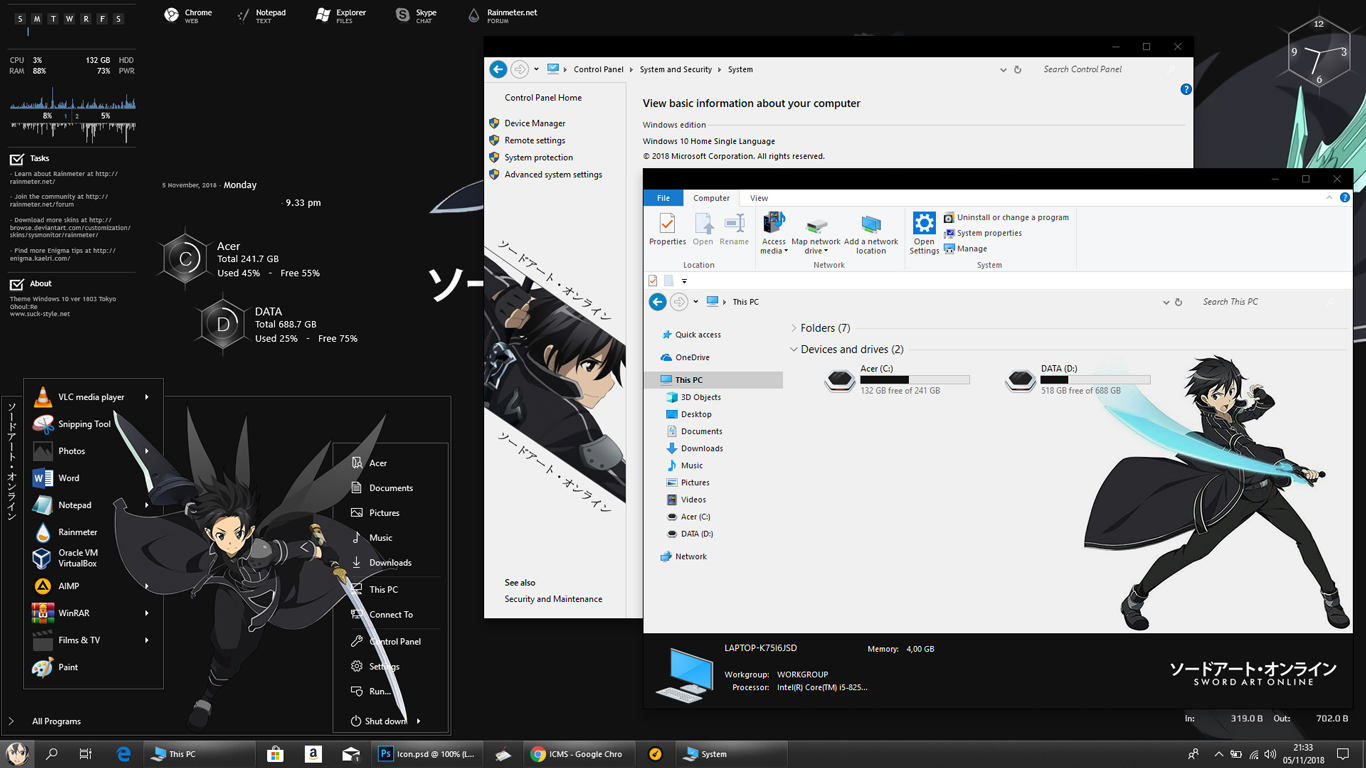Open the File tab in This PC
Screen dimensions: 1366x768
coord(663,198)
